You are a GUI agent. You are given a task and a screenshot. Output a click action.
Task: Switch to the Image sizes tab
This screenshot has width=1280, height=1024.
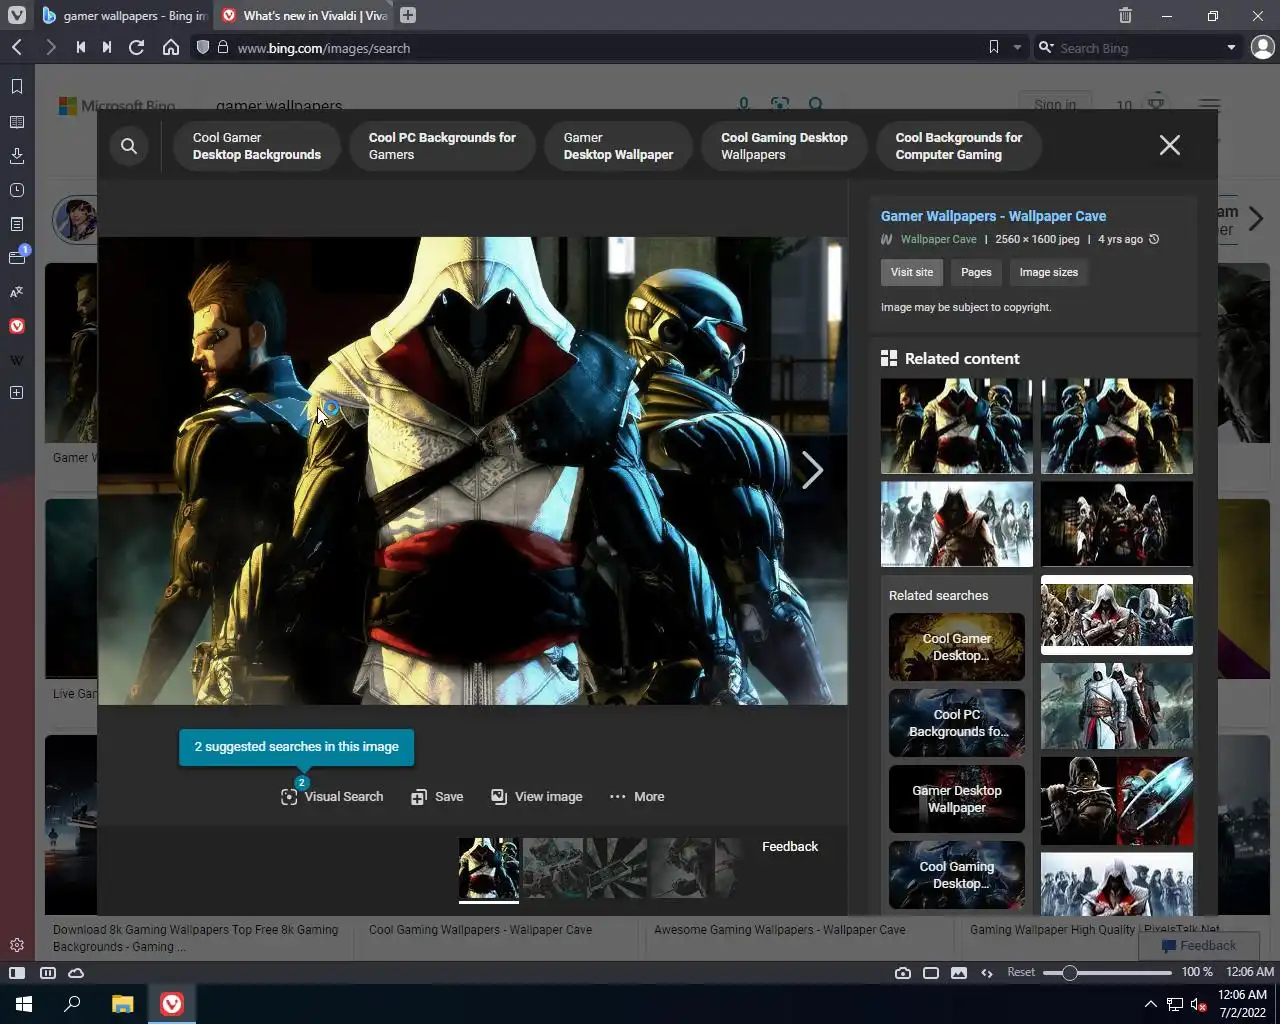pyautogui.click(x=1049, y=272)
